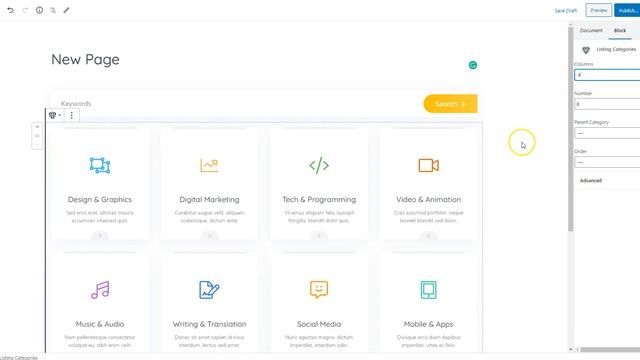Open the Video & Animation category title
Image resolution: width=640 pixels, height=360 pixels.
click(429, 200)
